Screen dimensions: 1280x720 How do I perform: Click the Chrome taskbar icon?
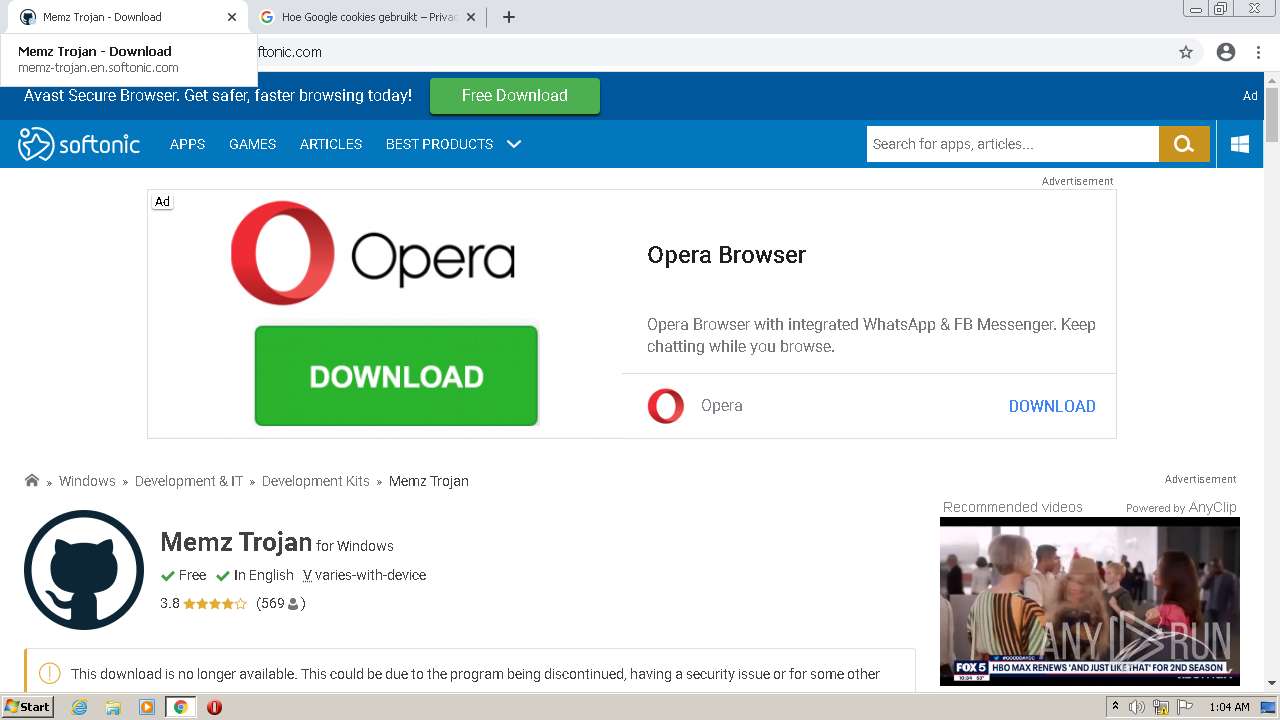tap(180, 707)
